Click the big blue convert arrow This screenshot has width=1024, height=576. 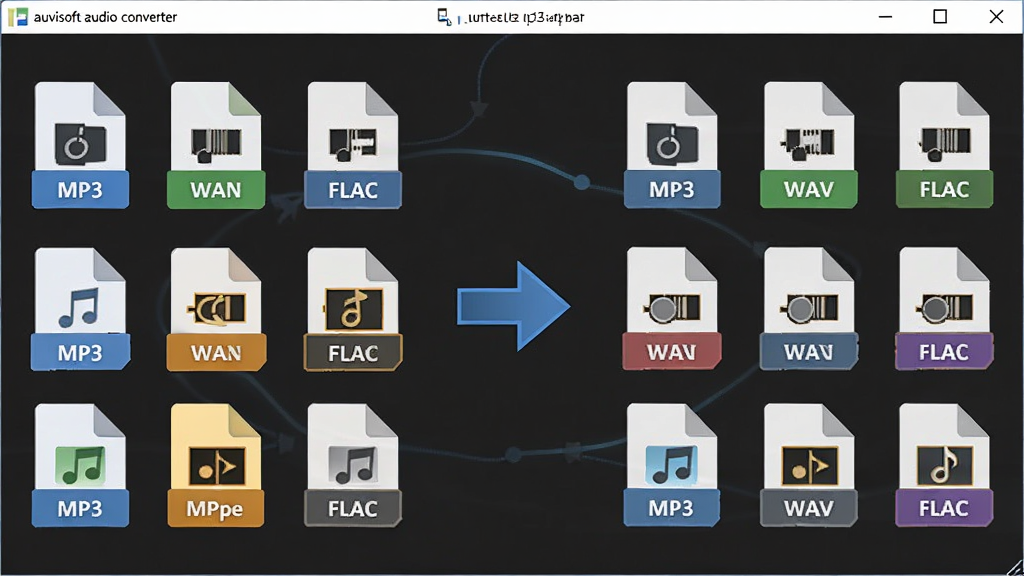(513, 306)
